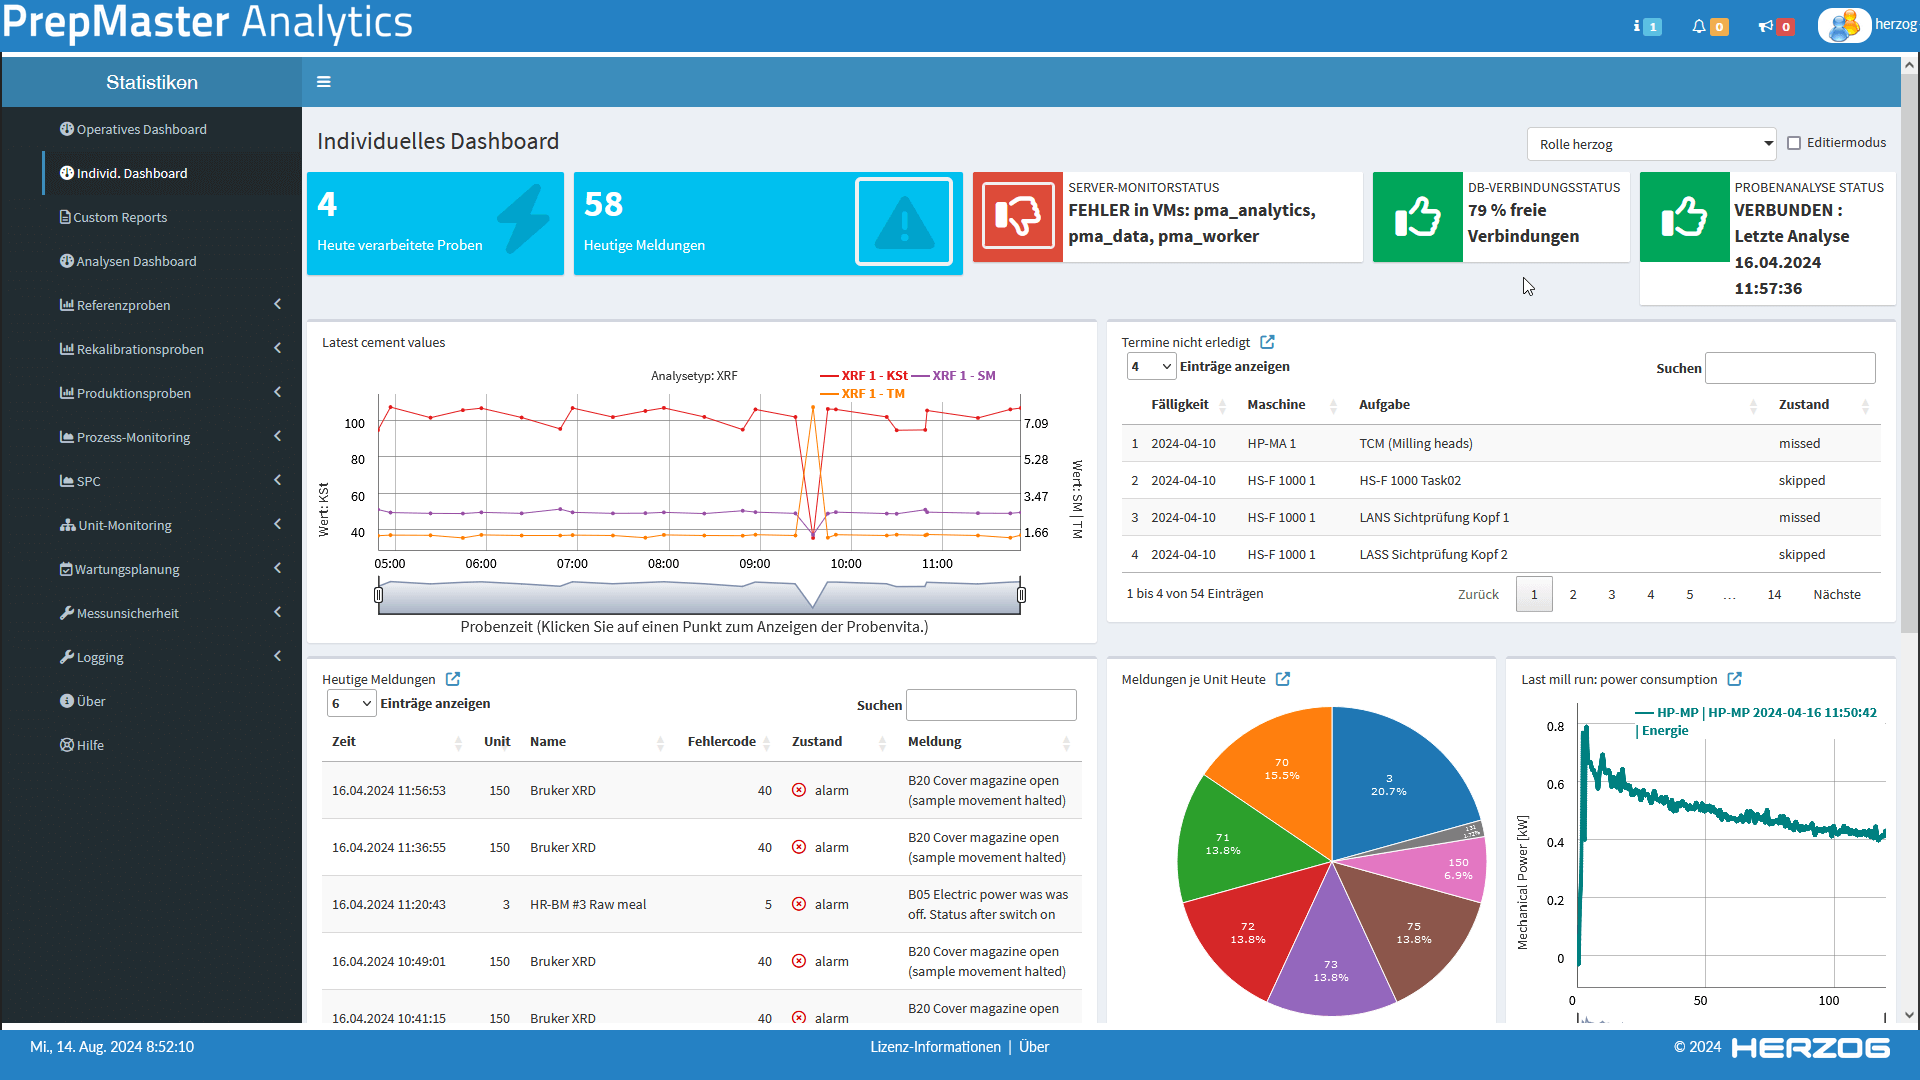Sort messages table by Meldung column
Image resolution: width=1920 pixels, height=1080 pixels.
pyautogui.click(x=990, y=742)
